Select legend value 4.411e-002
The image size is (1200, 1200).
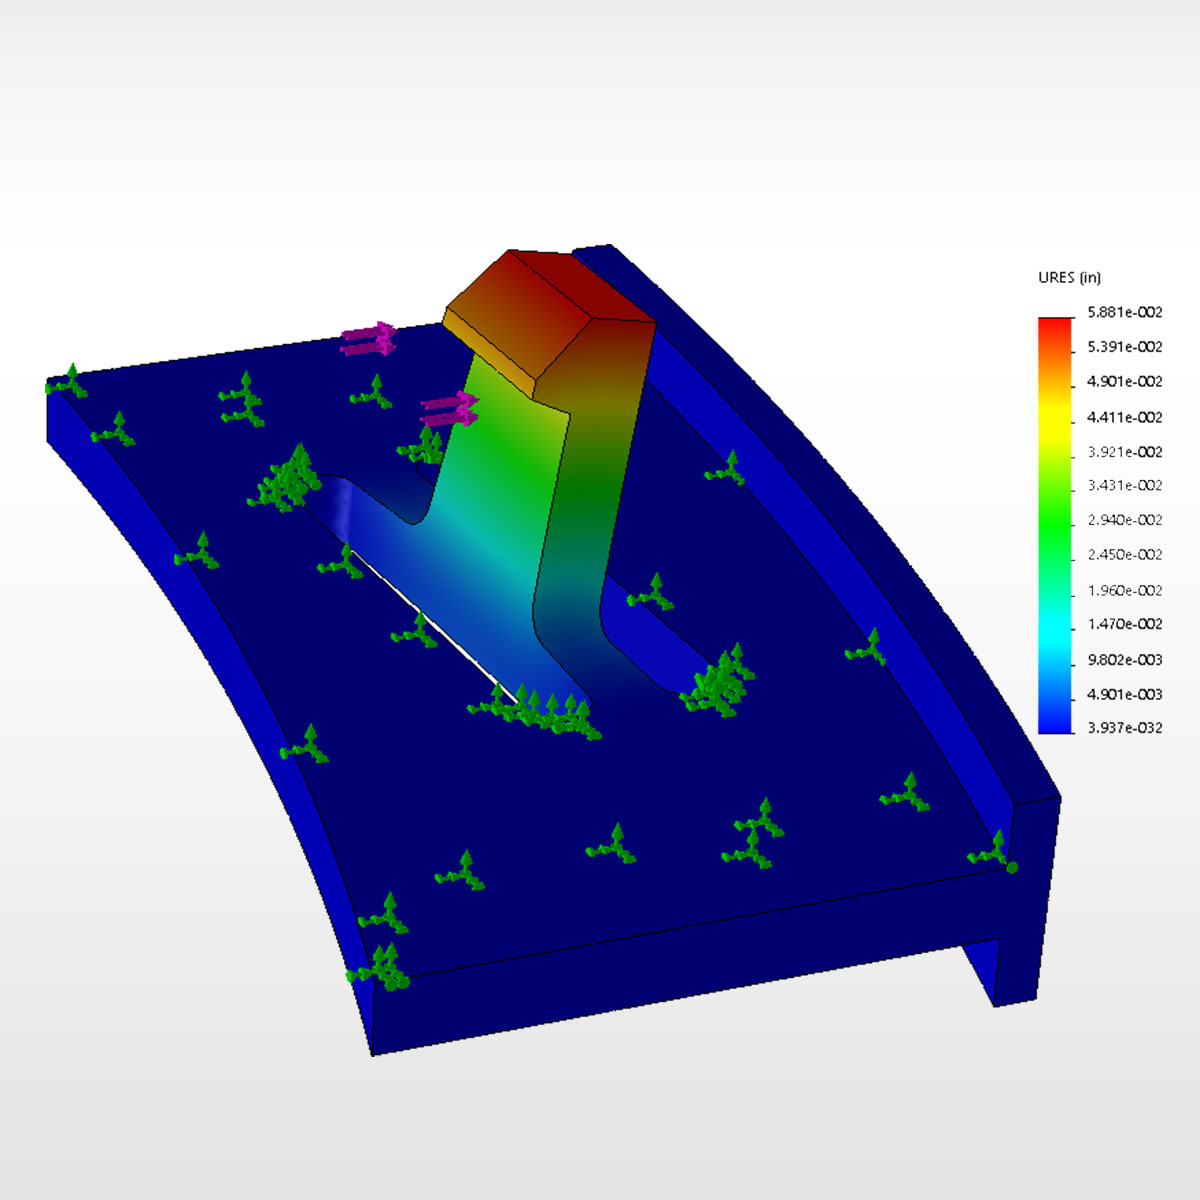click(x=1125, y=417)
